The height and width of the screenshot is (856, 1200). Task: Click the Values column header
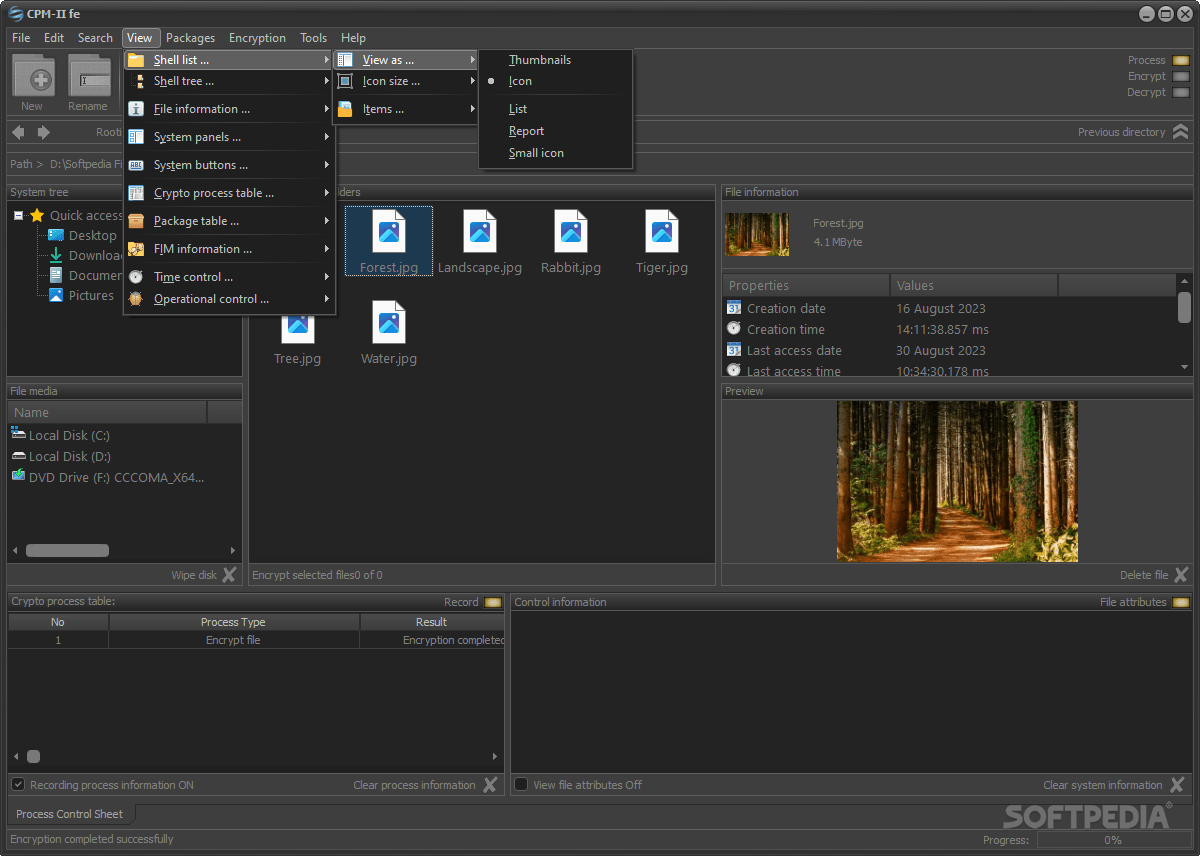(974, 286)
